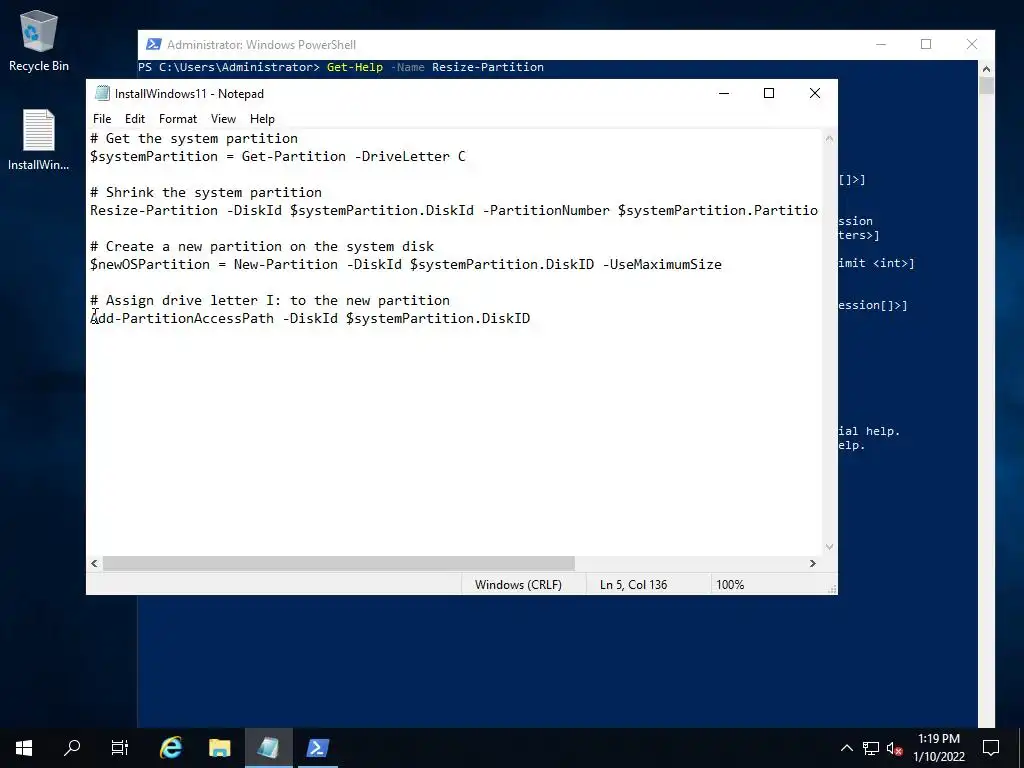Switch to PowerShell via its taskbar icon

pos(317,748)
